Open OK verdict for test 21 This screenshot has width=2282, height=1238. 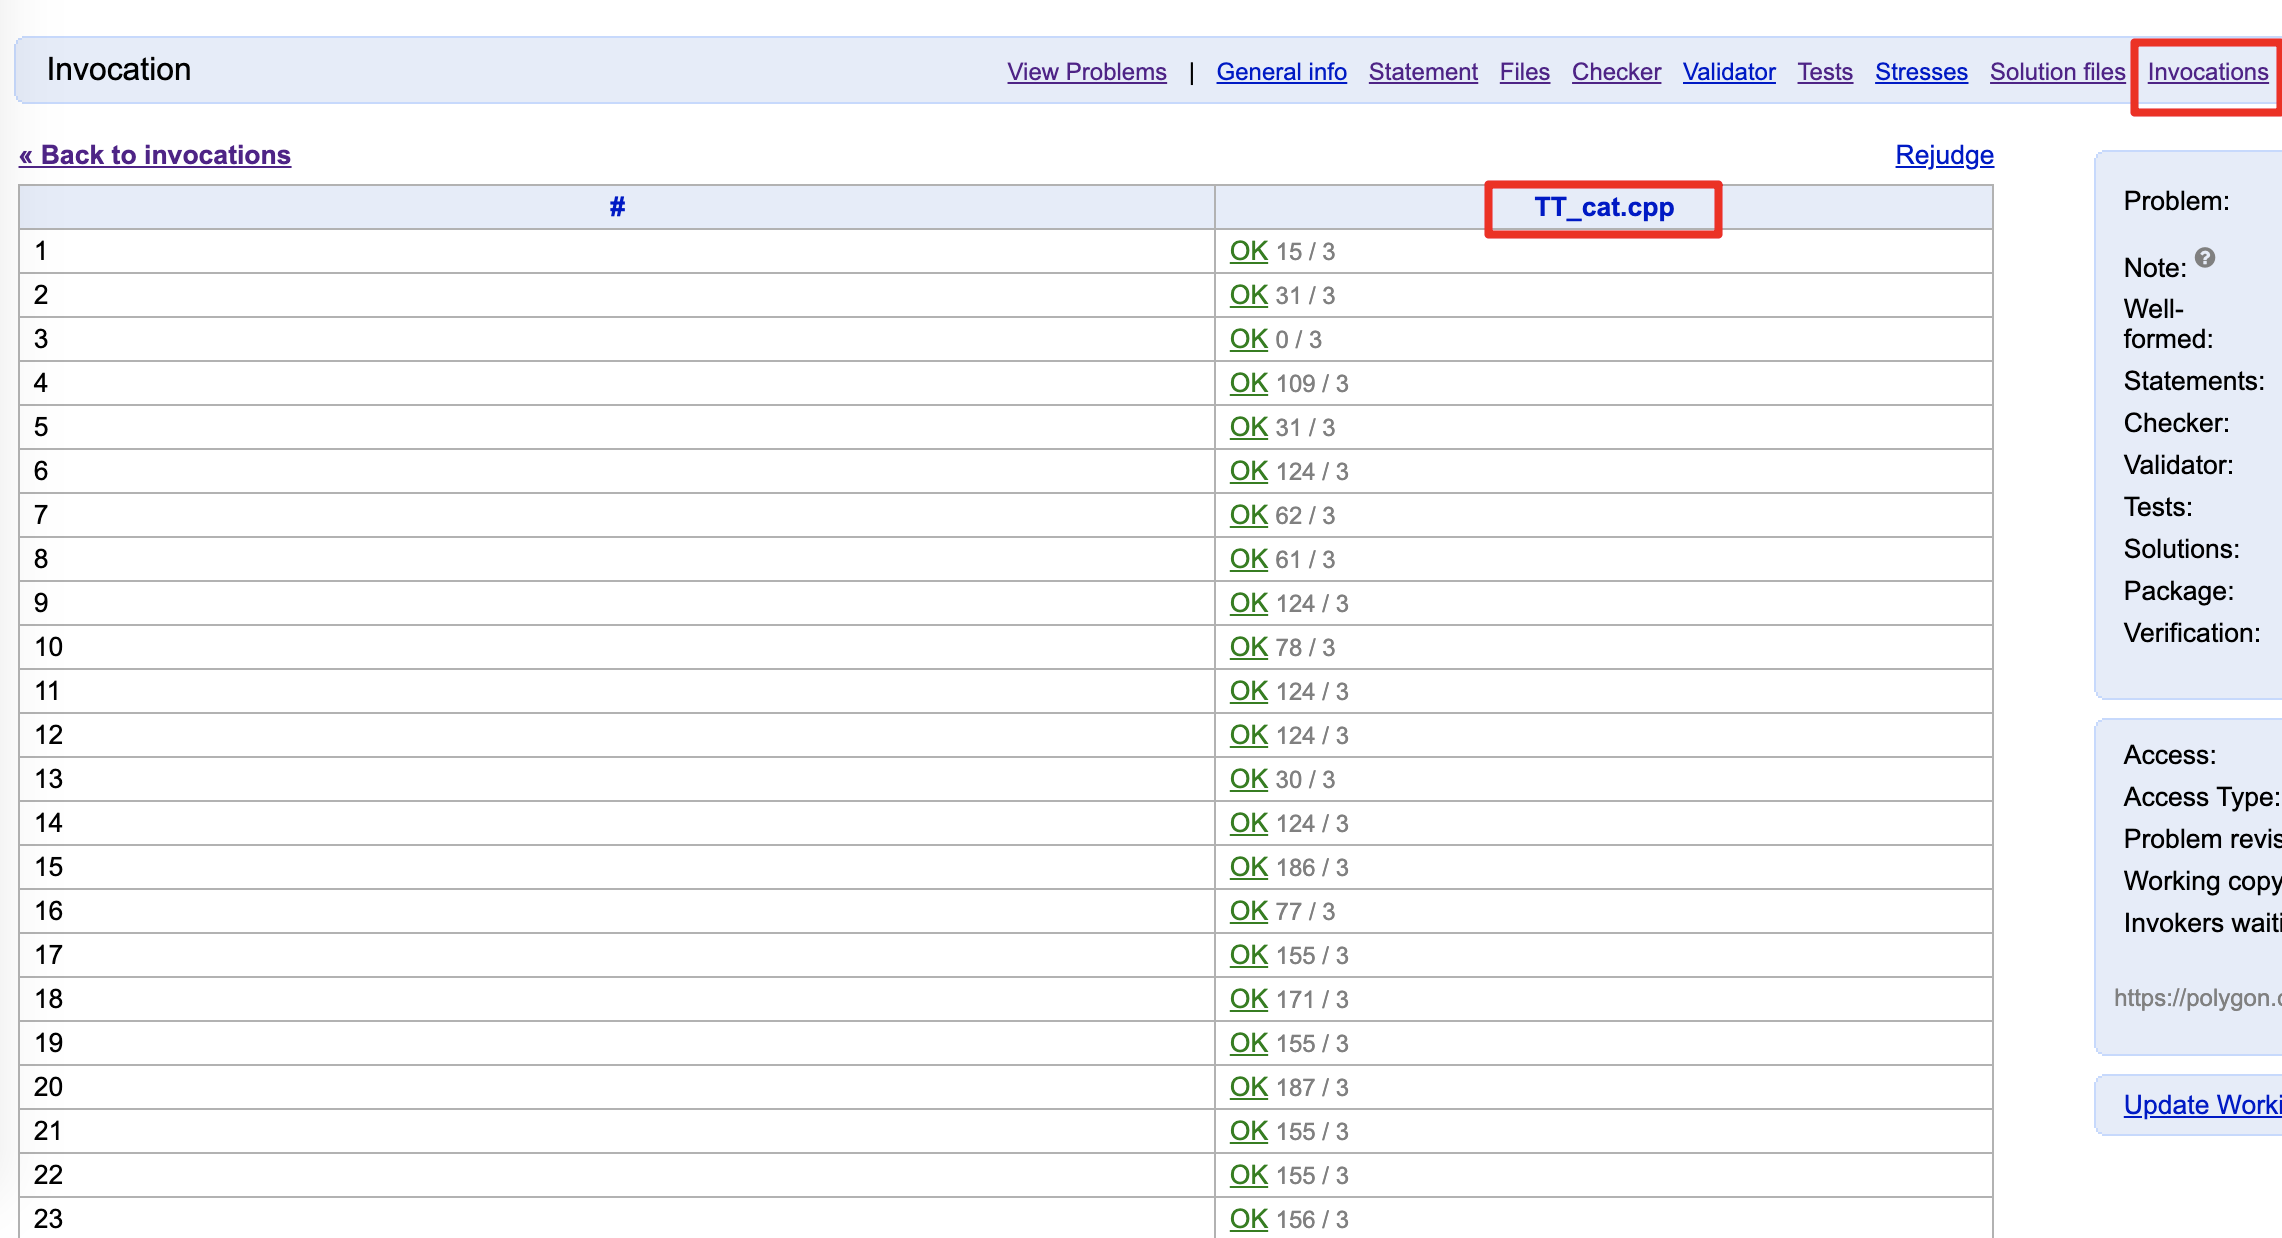coord(1249,1131)
